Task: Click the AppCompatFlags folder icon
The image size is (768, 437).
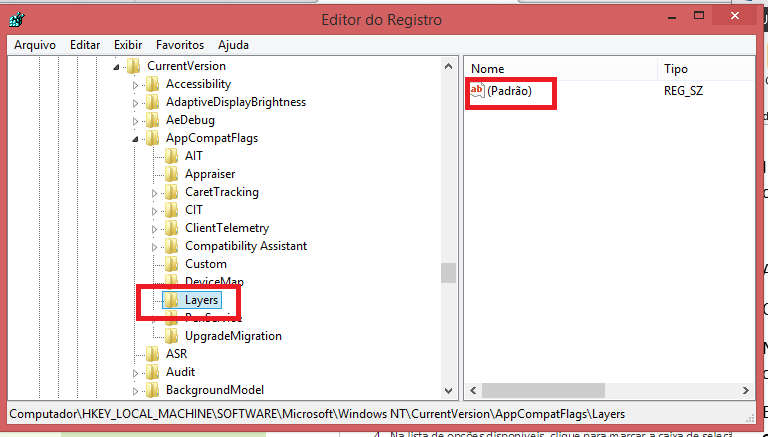Action: pos(152,138)
